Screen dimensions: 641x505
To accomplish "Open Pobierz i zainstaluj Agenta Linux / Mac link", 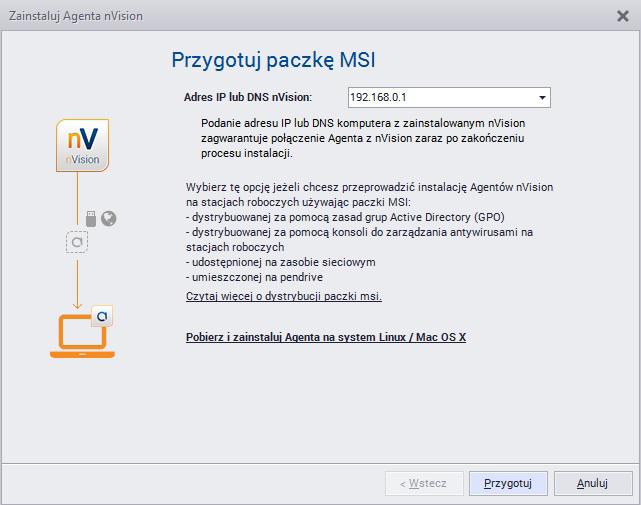I will 326,337.
